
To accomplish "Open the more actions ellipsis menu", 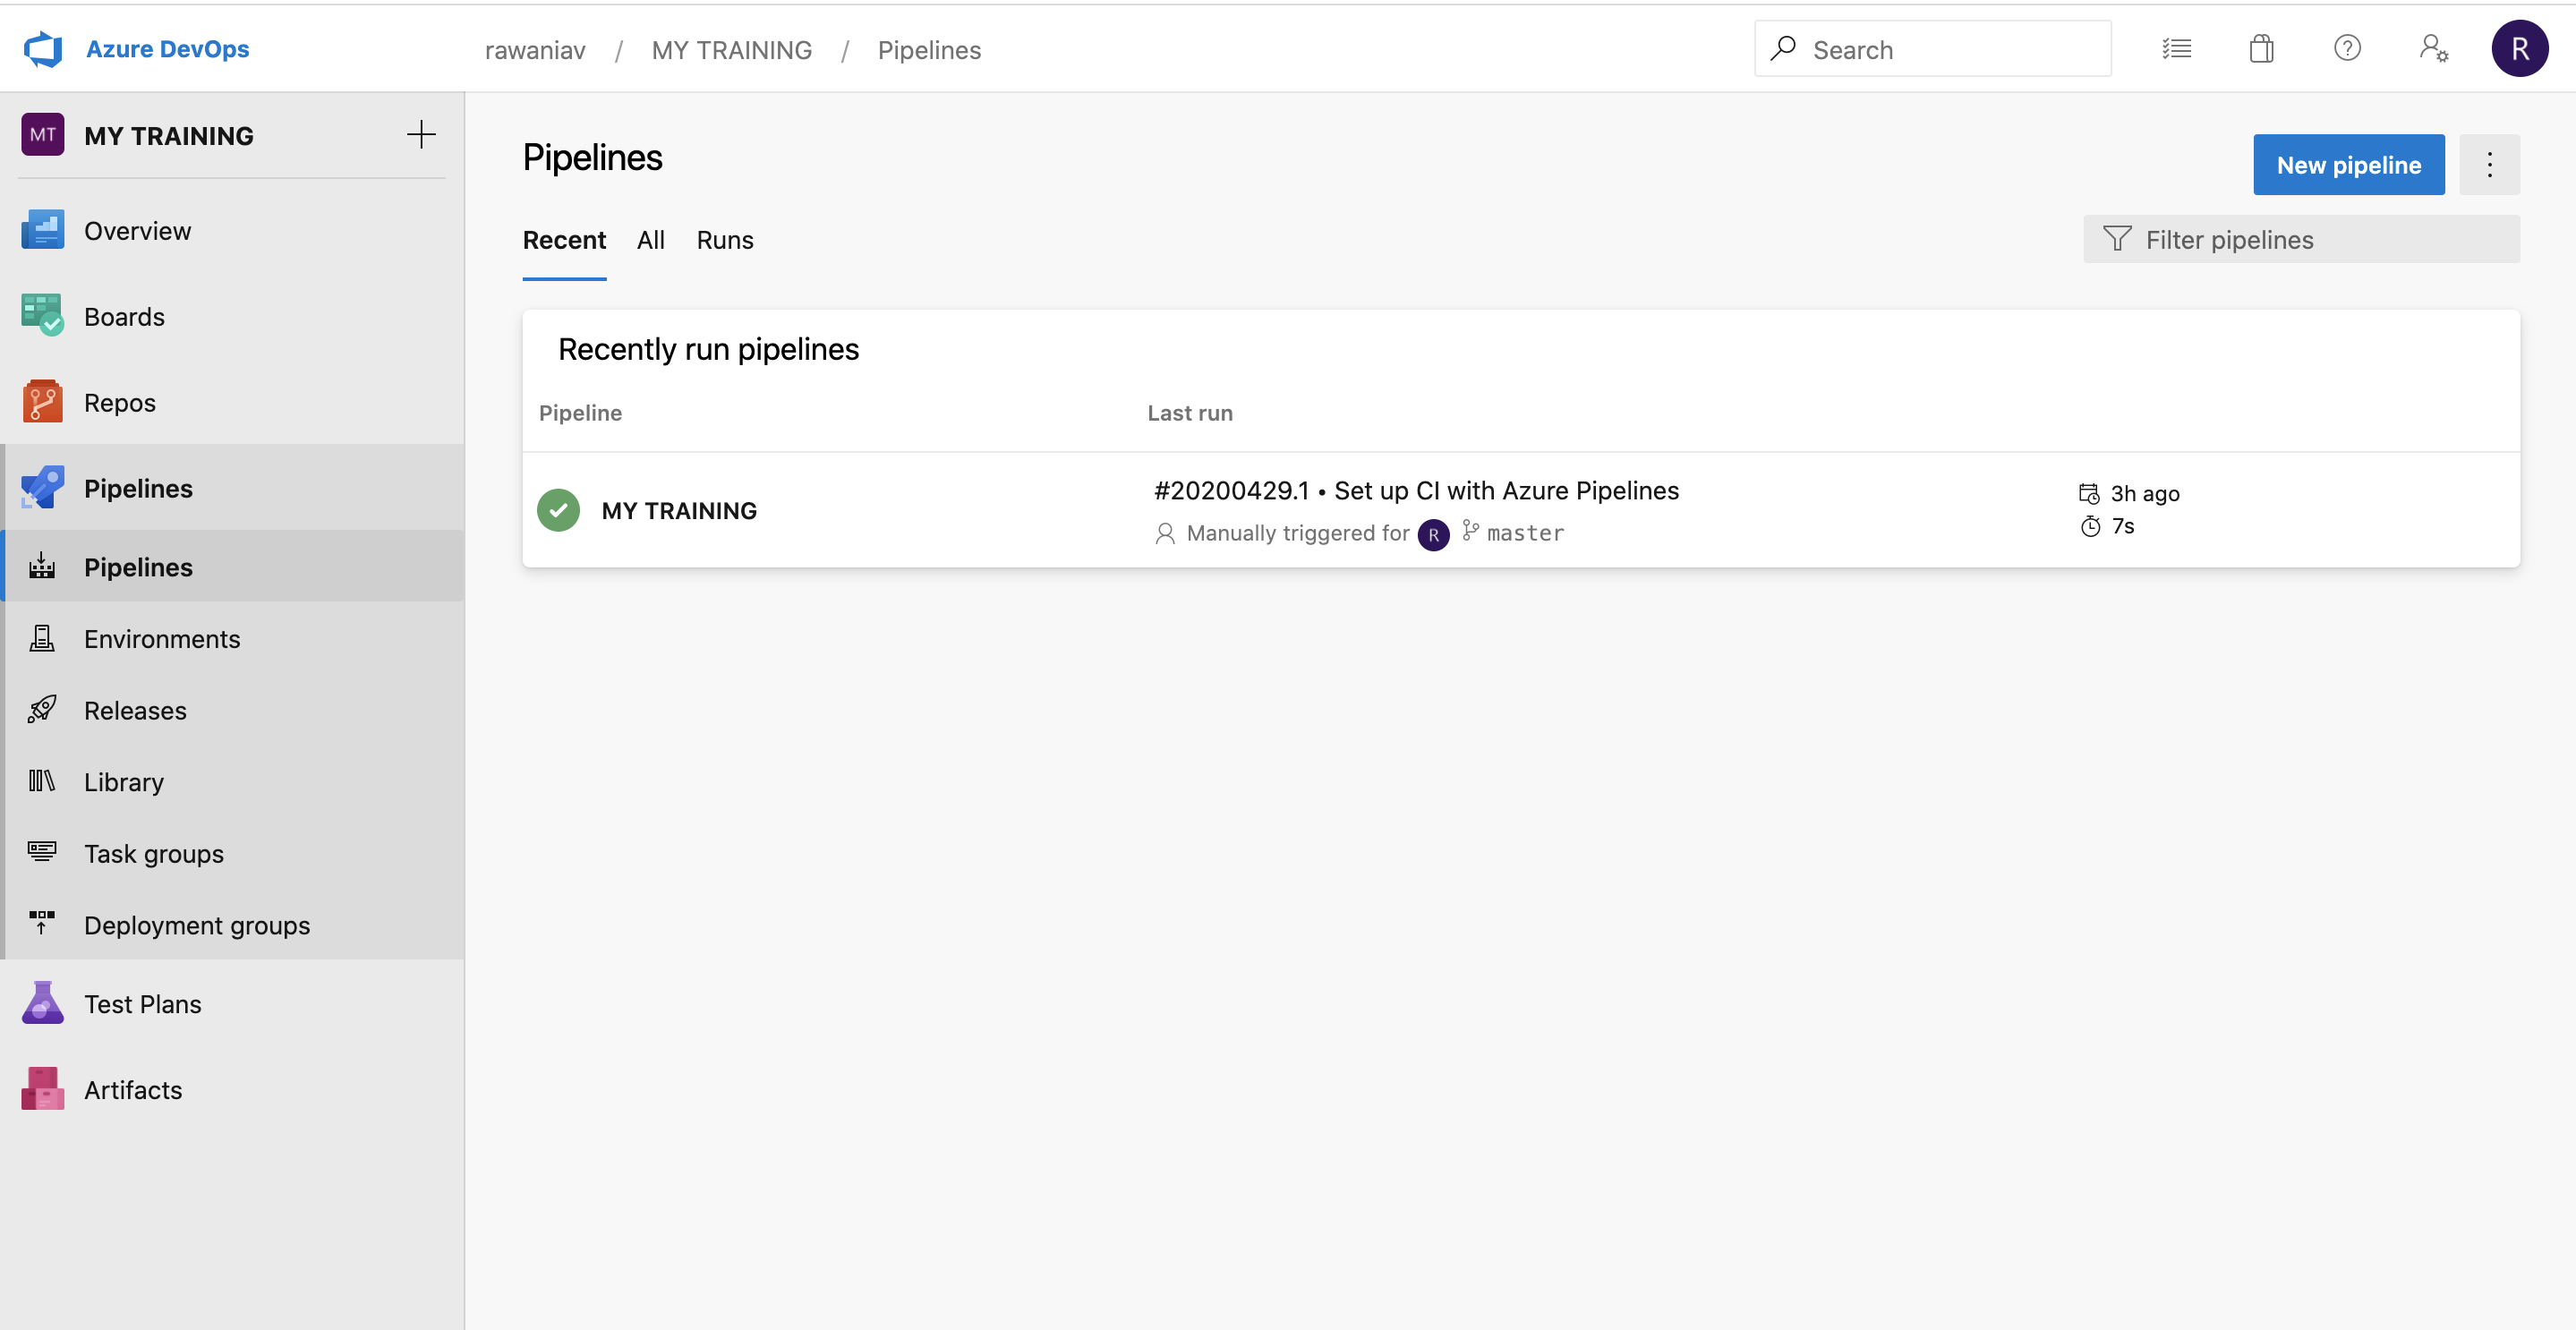I will click(2489, 164).
